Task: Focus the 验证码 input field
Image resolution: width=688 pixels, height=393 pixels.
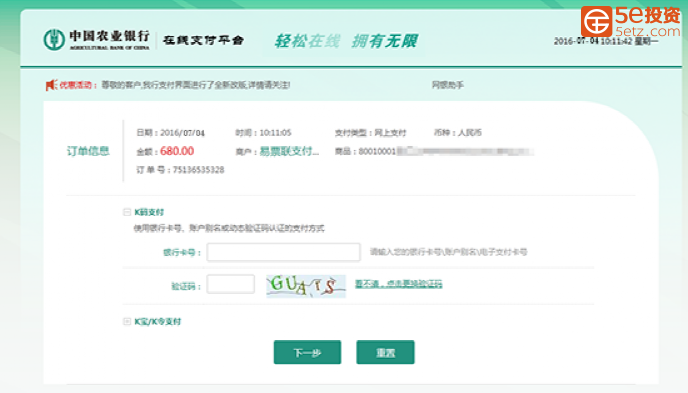Action: tap(231, 284)
